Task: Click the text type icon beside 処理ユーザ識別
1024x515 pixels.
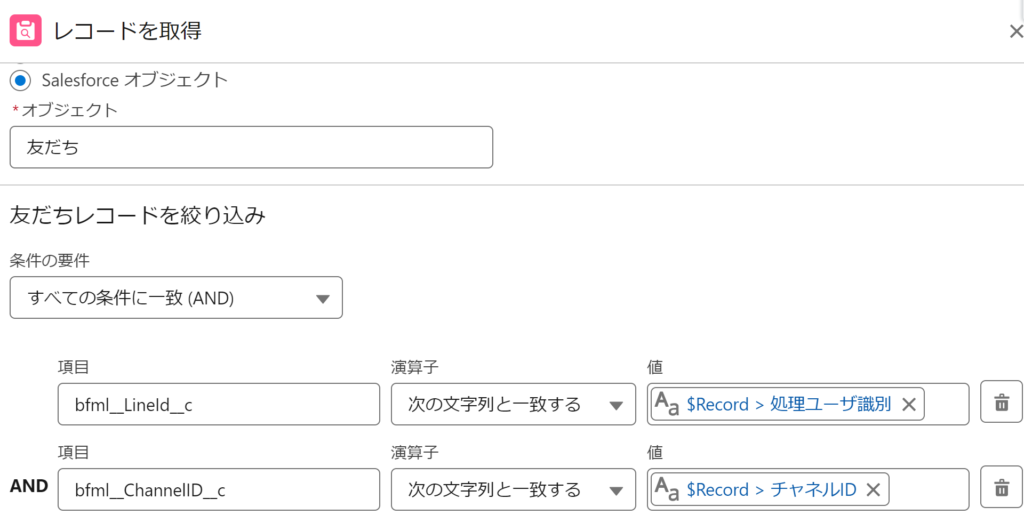Action: (668, 404)
